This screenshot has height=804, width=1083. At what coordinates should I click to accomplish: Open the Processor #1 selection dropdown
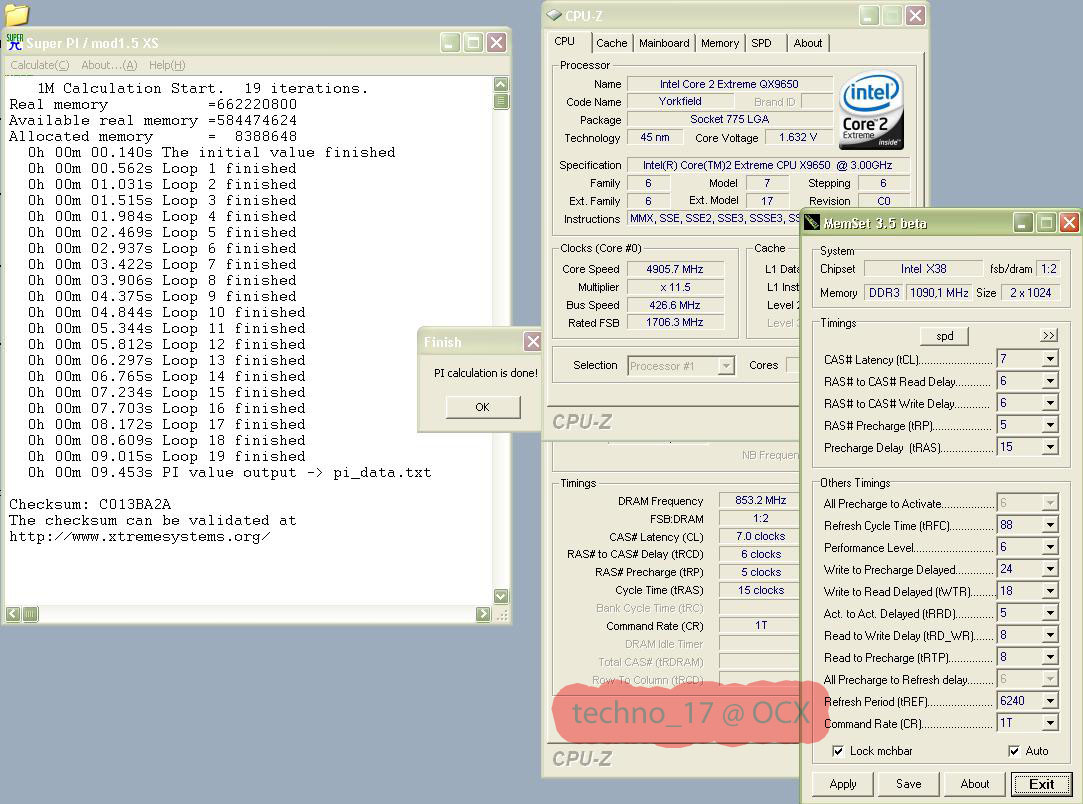(x=725, y=365)
